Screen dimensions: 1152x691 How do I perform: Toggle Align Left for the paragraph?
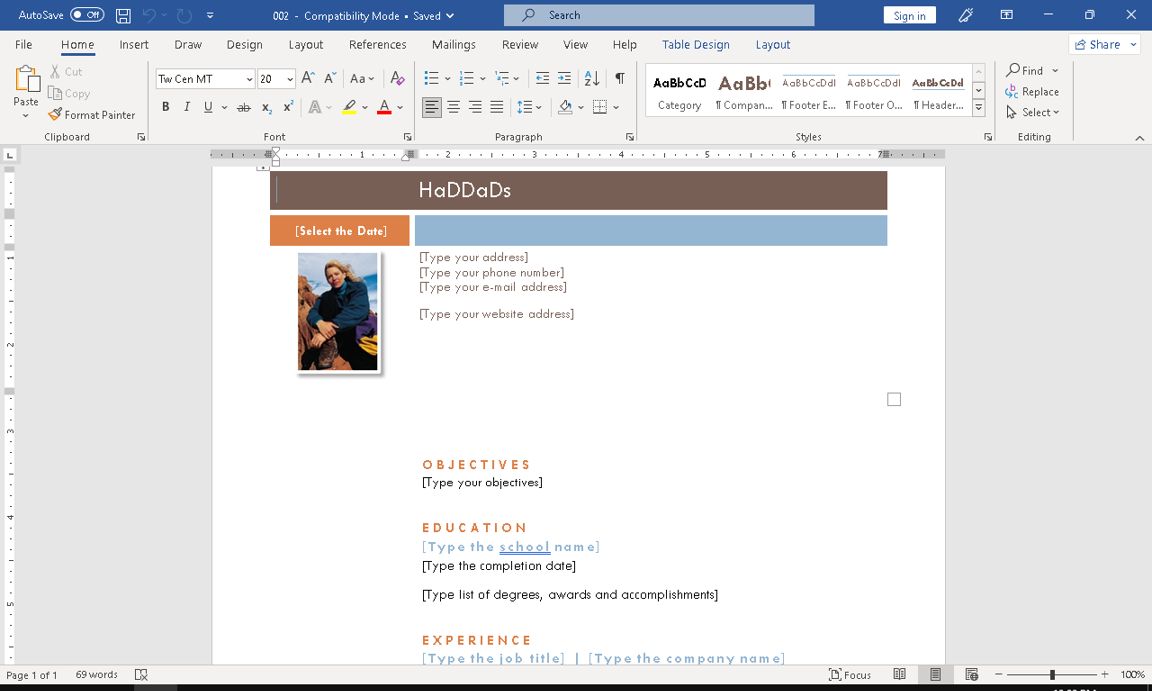tap(432, 107)
